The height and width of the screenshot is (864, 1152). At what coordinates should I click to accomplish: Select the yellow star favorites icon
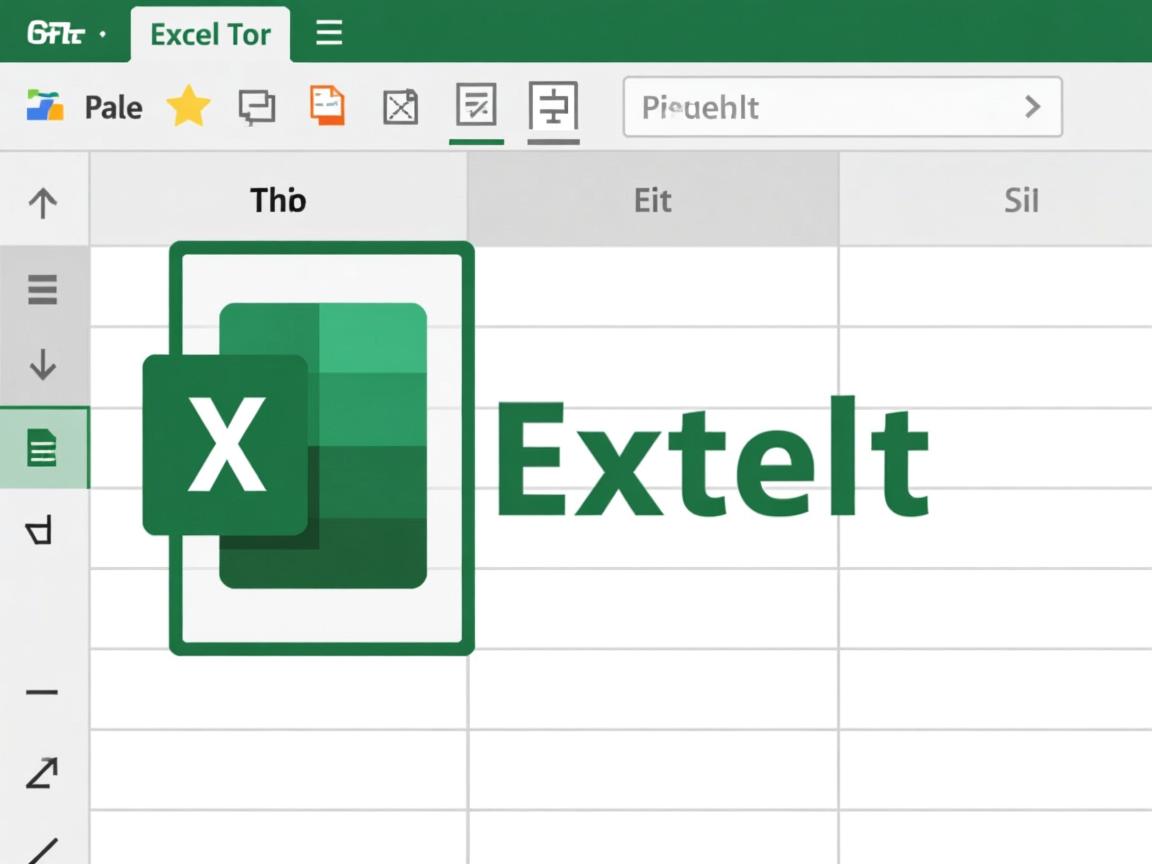click(x=188, y=107)
